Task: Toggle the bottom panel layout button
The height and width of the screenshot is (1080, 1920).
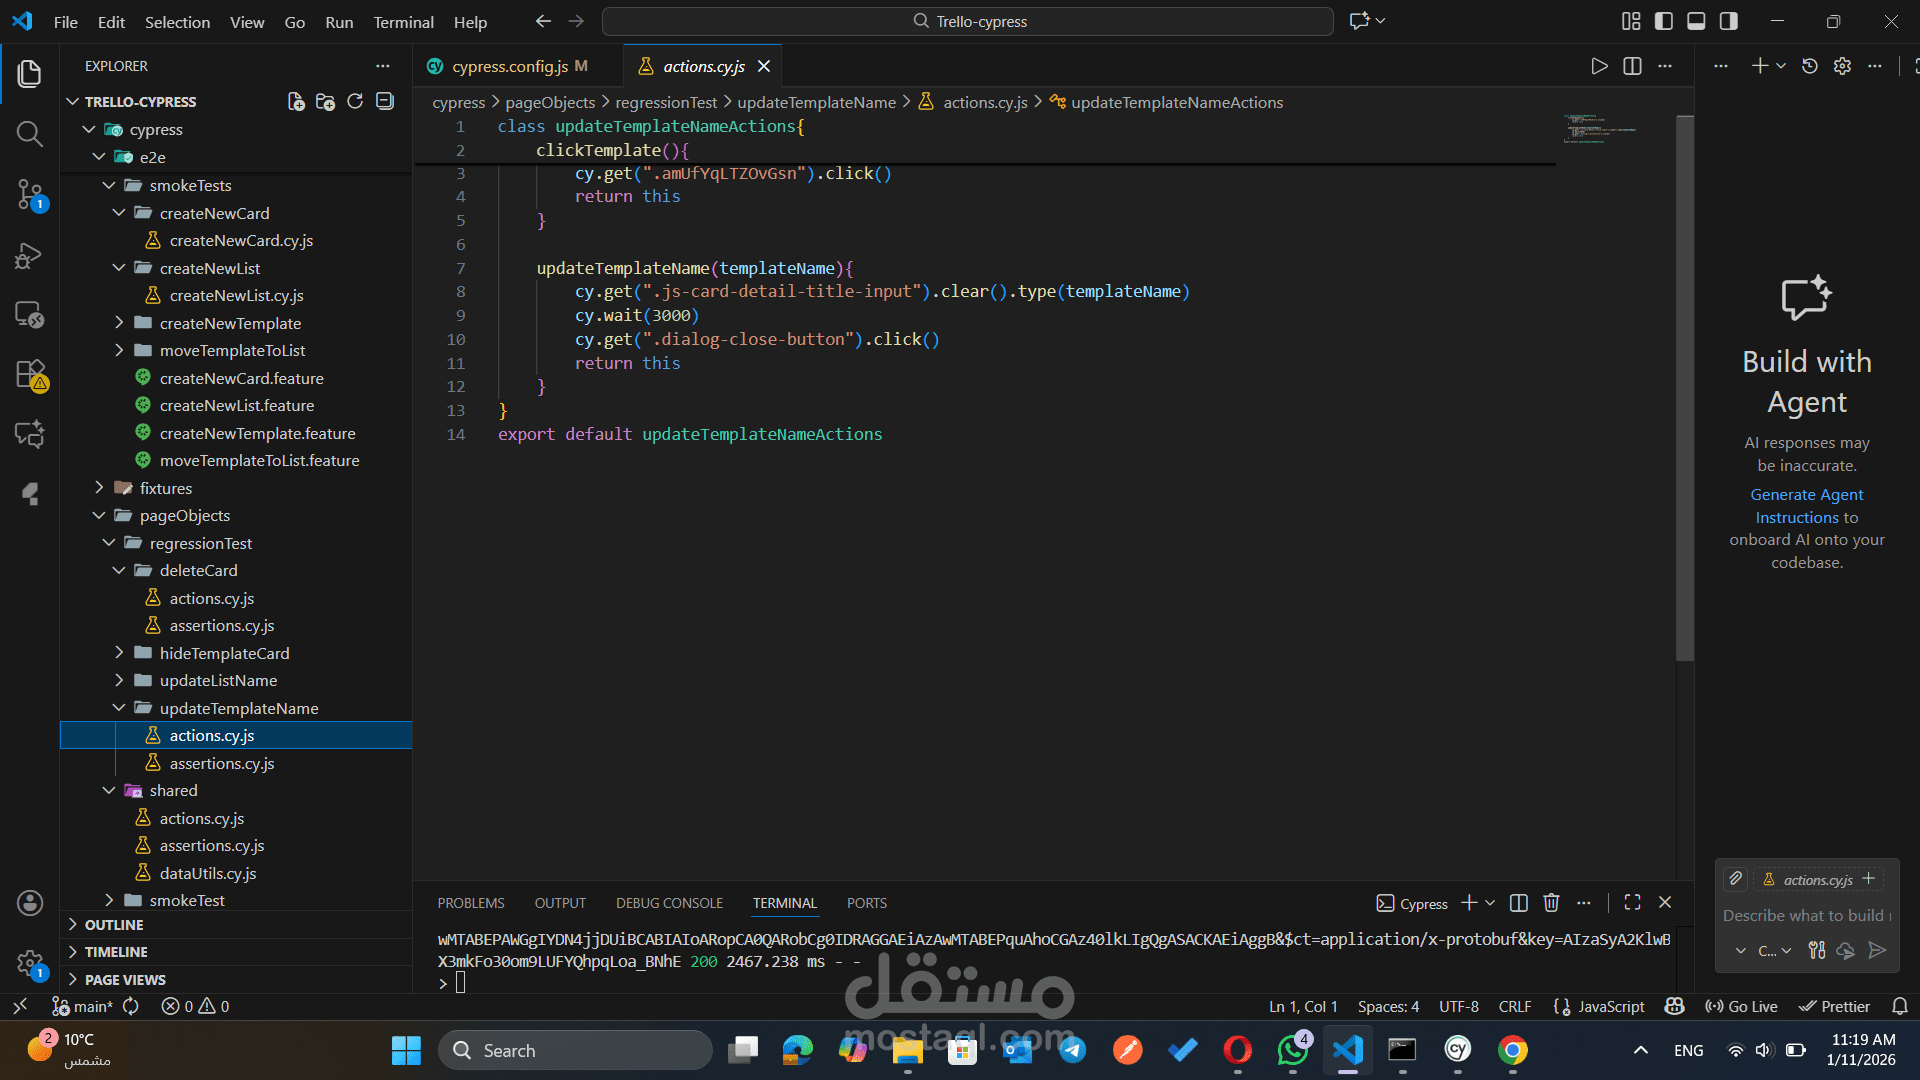Action: pos(1696,21)
